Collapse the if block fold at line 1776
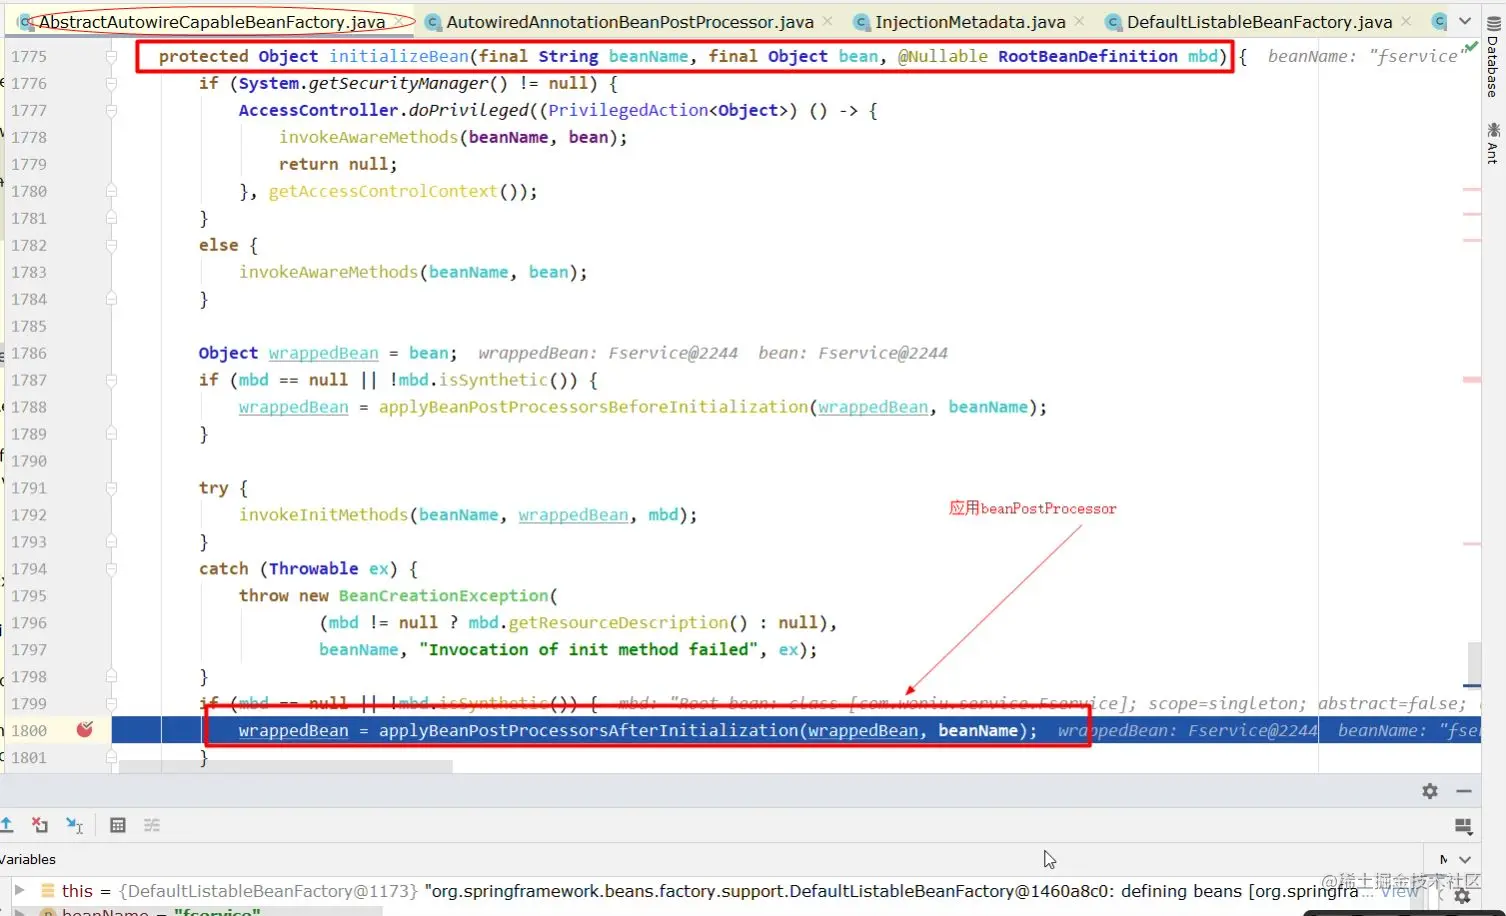The height and width of the screenshot is (916, 1506). 111,84
